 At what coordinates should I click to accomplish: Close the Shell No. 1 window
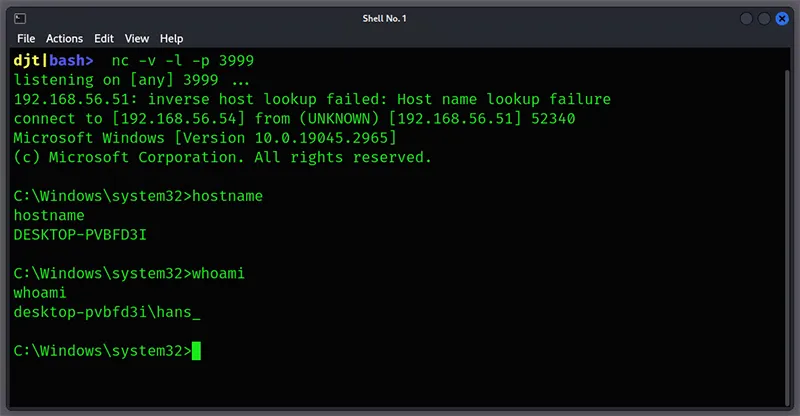click(782, 19)
